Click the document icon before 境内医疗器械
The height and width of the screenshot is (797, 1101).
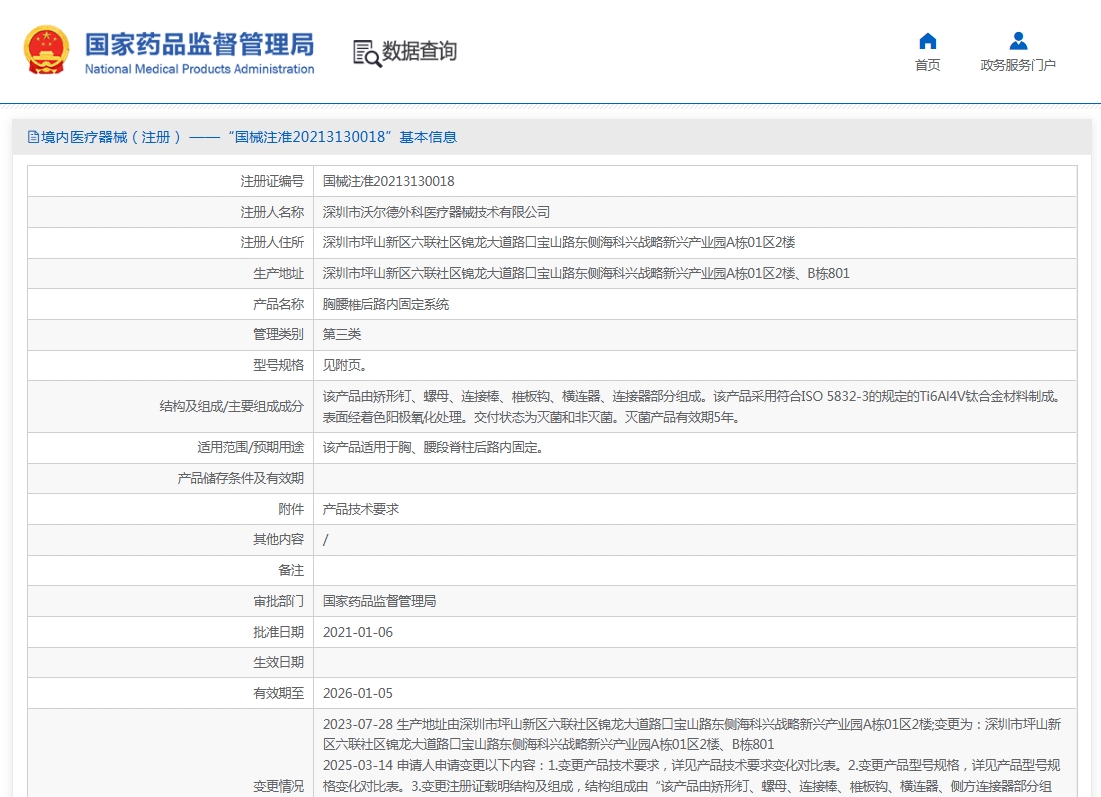(x=33, y=137)
